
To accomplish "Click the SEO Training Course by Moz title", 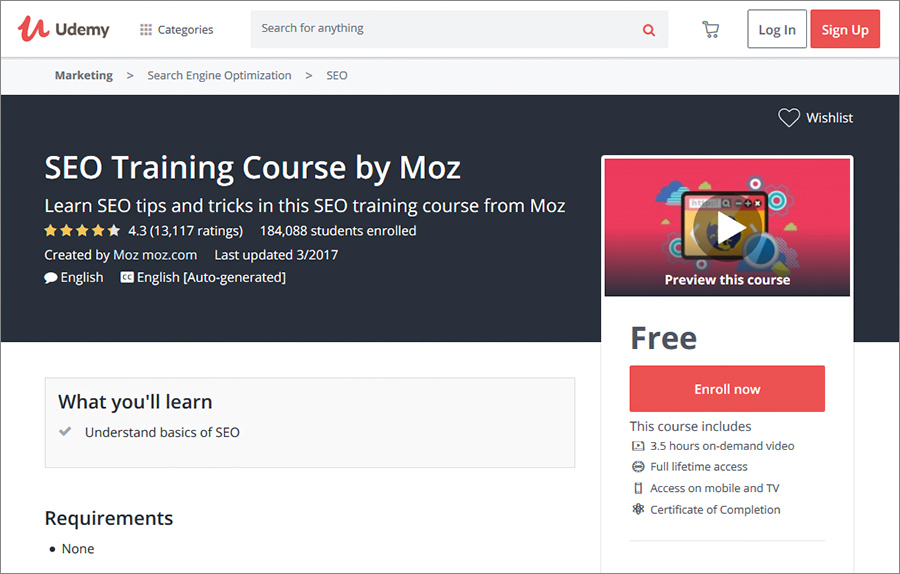I will click(253, 168).
